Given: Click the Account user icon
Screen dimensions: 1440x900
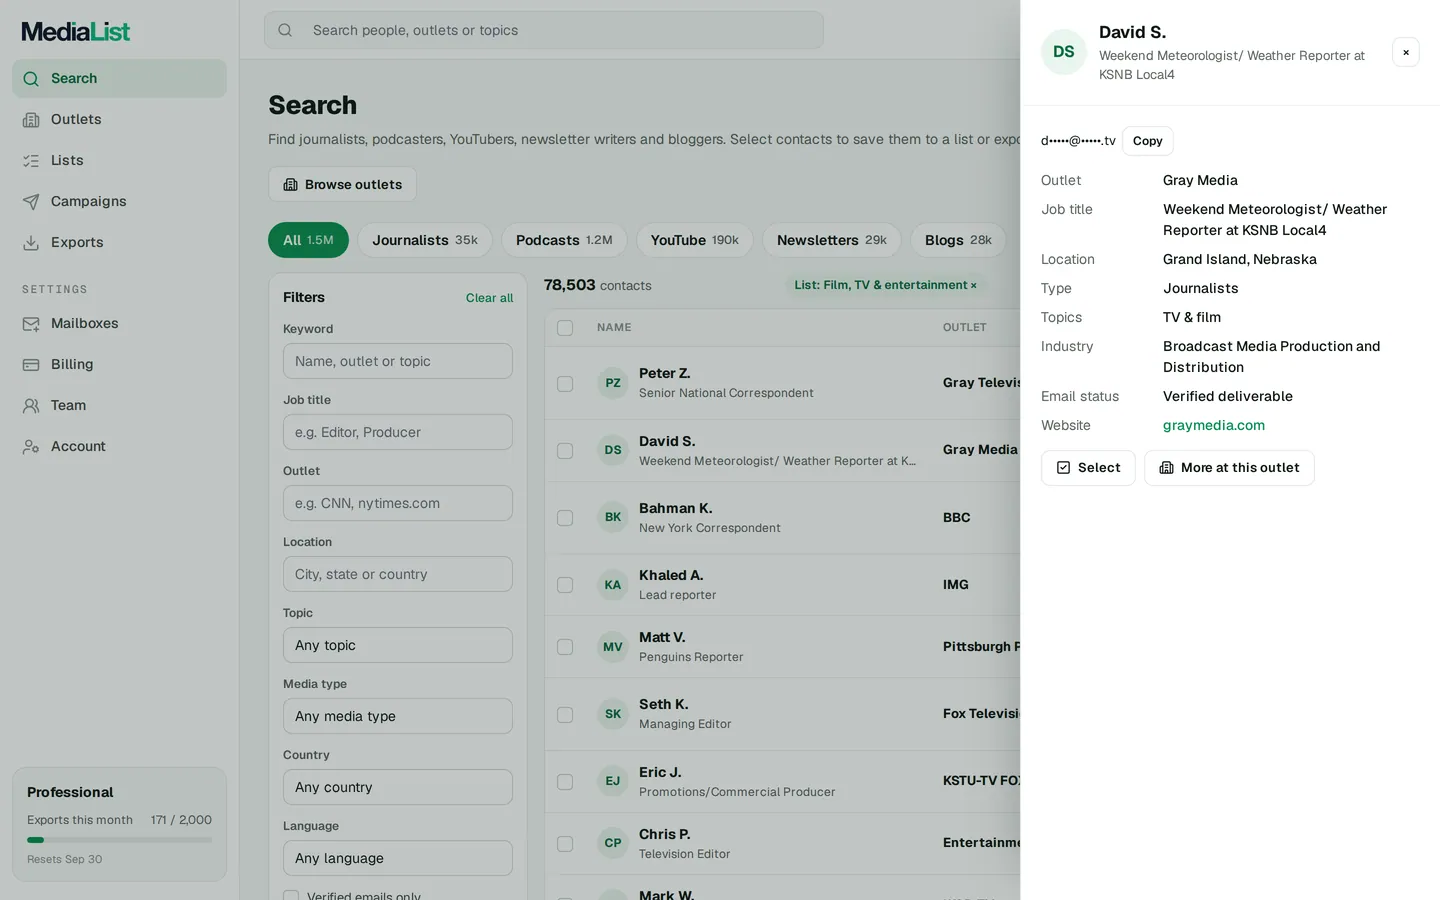Looking at the screenshot, I should point(31,447).
